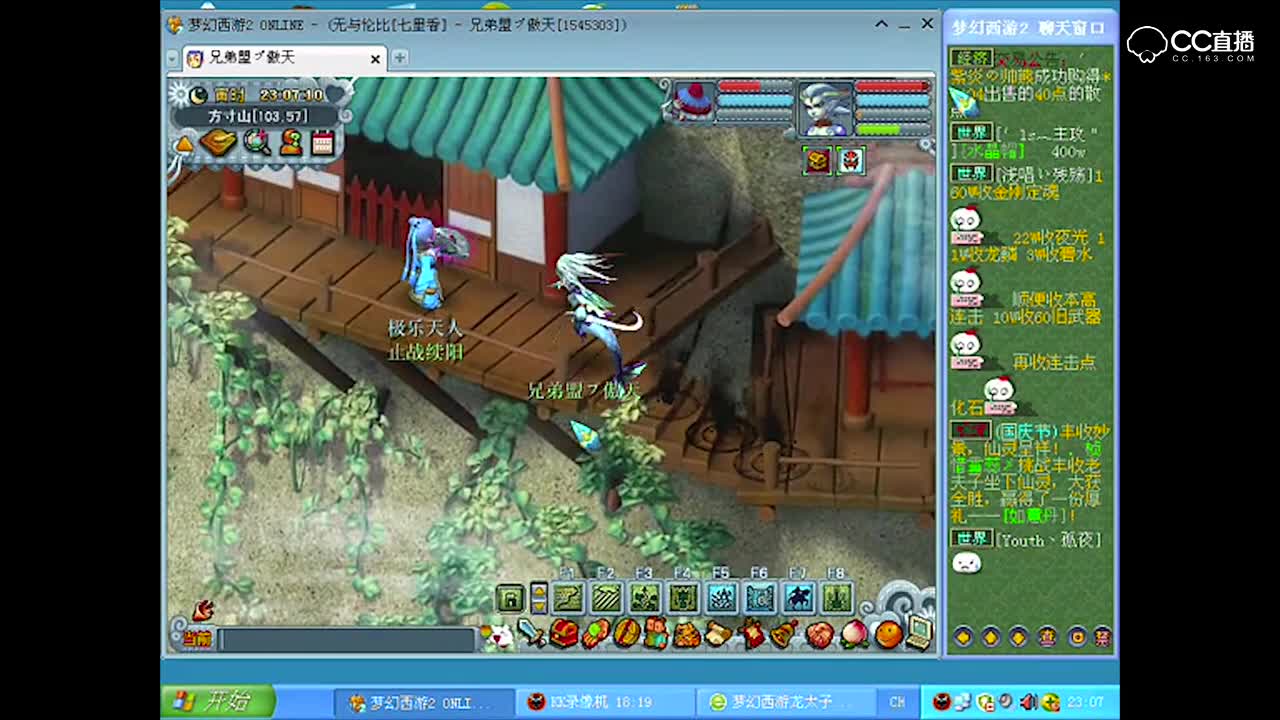
Task: Open a new tab with the plus button
Action: [x=399, y=58]
